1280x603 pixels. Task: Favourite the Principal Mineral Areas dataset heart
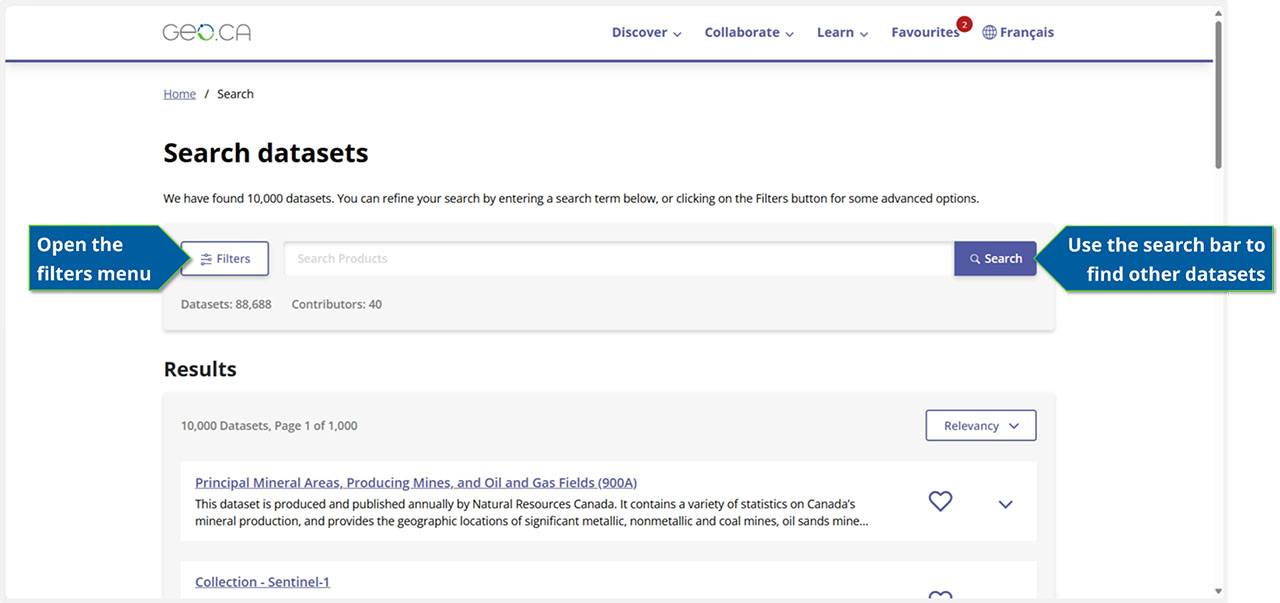click(x=940, y=501)
